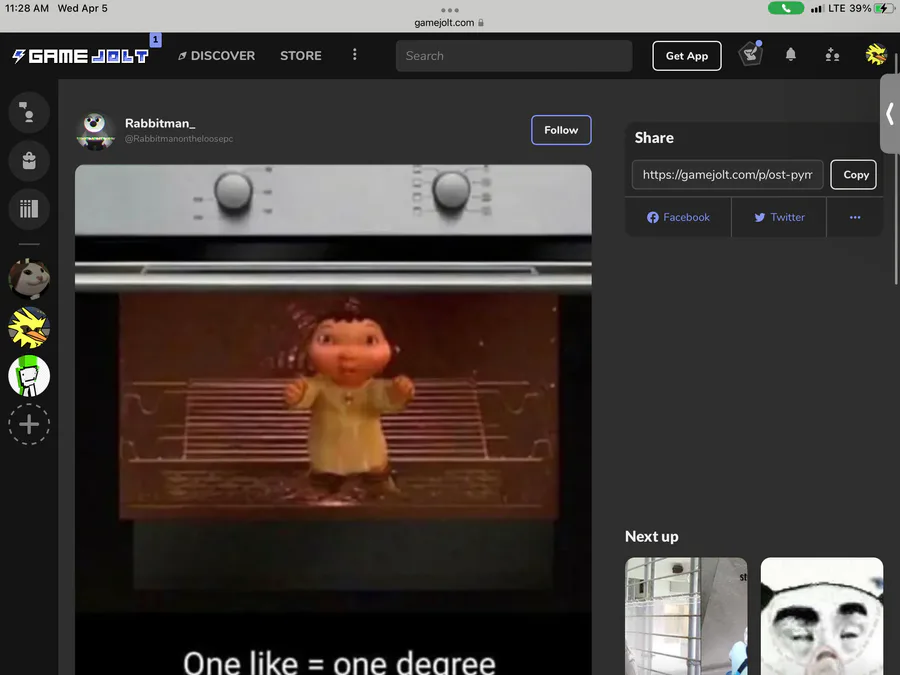Tap the battery status icon
The width and height of the screenshot is (900, 675).
884,8
